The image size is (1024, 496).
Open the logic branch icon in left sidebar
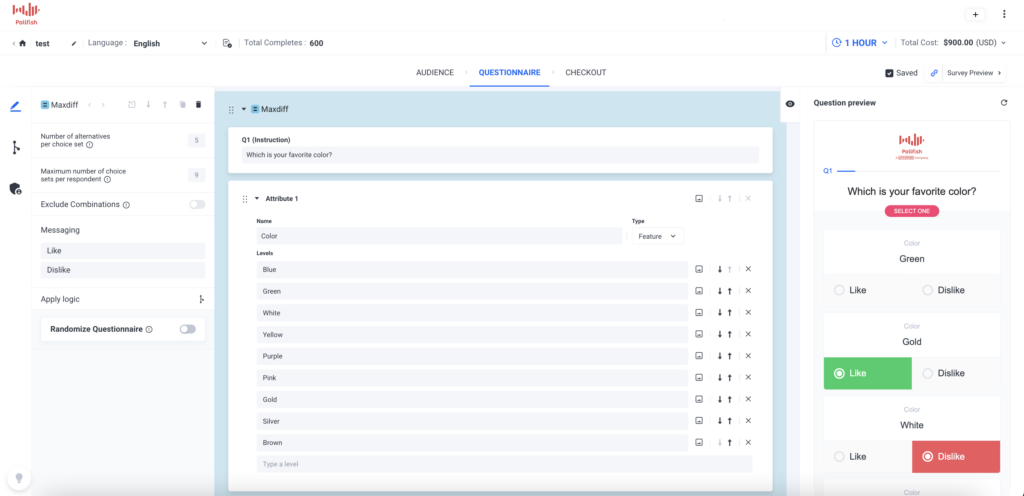16,148
